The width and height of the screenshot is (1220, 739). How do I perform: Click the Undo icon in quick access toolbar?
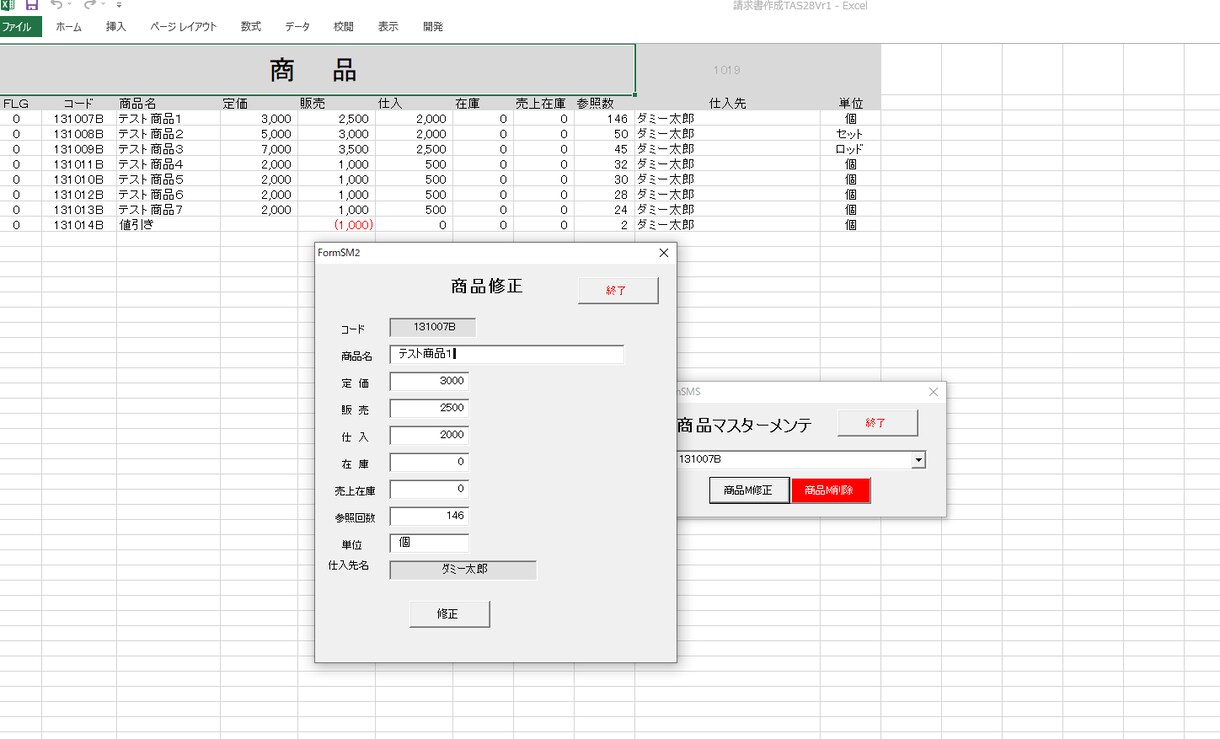coord(57,5)
